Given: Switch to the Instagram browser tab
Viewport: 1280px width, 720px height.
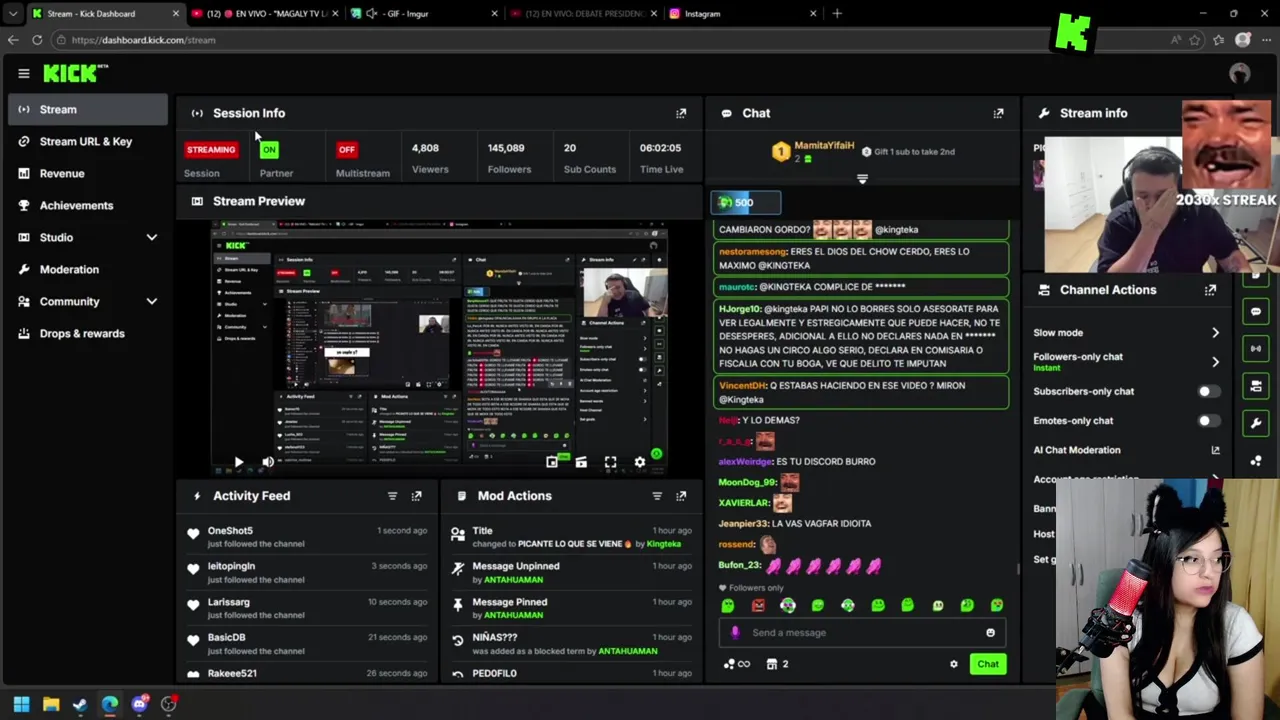Looking at the screenshot, I should tap(742, 14).
